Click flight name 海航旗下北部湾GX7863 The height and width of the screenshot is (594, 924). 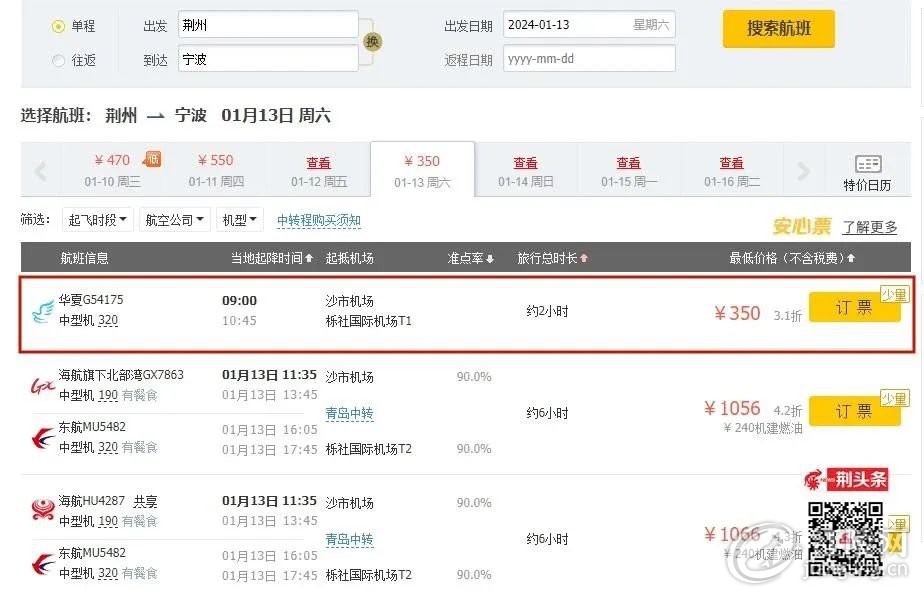point(121,375)
